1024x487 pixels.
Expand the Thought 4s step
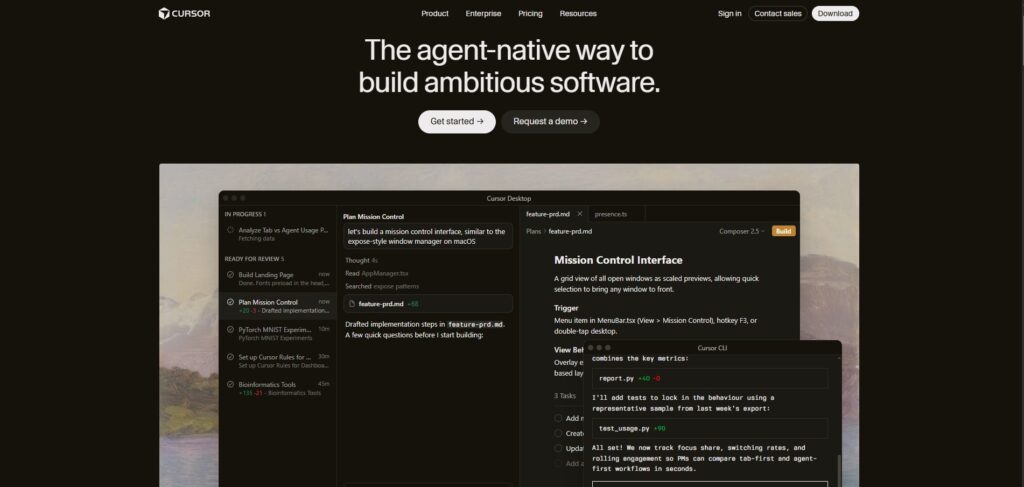click(362, 260)
